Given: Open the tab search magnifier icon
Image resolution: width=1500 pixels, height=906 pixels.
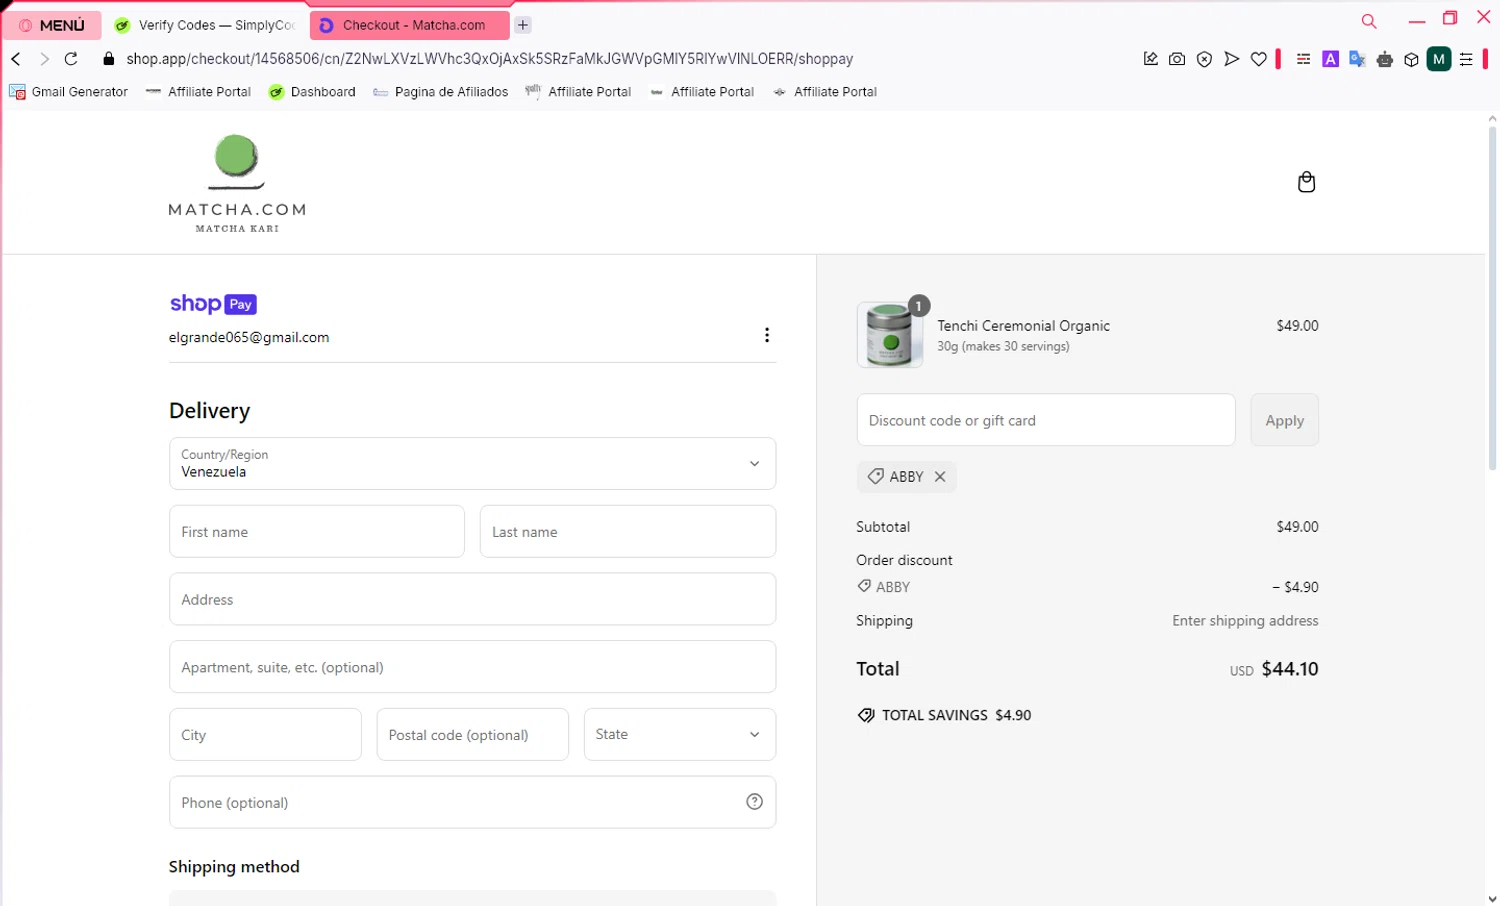Looking at the screenshot, I should (x=1369, y=21).
